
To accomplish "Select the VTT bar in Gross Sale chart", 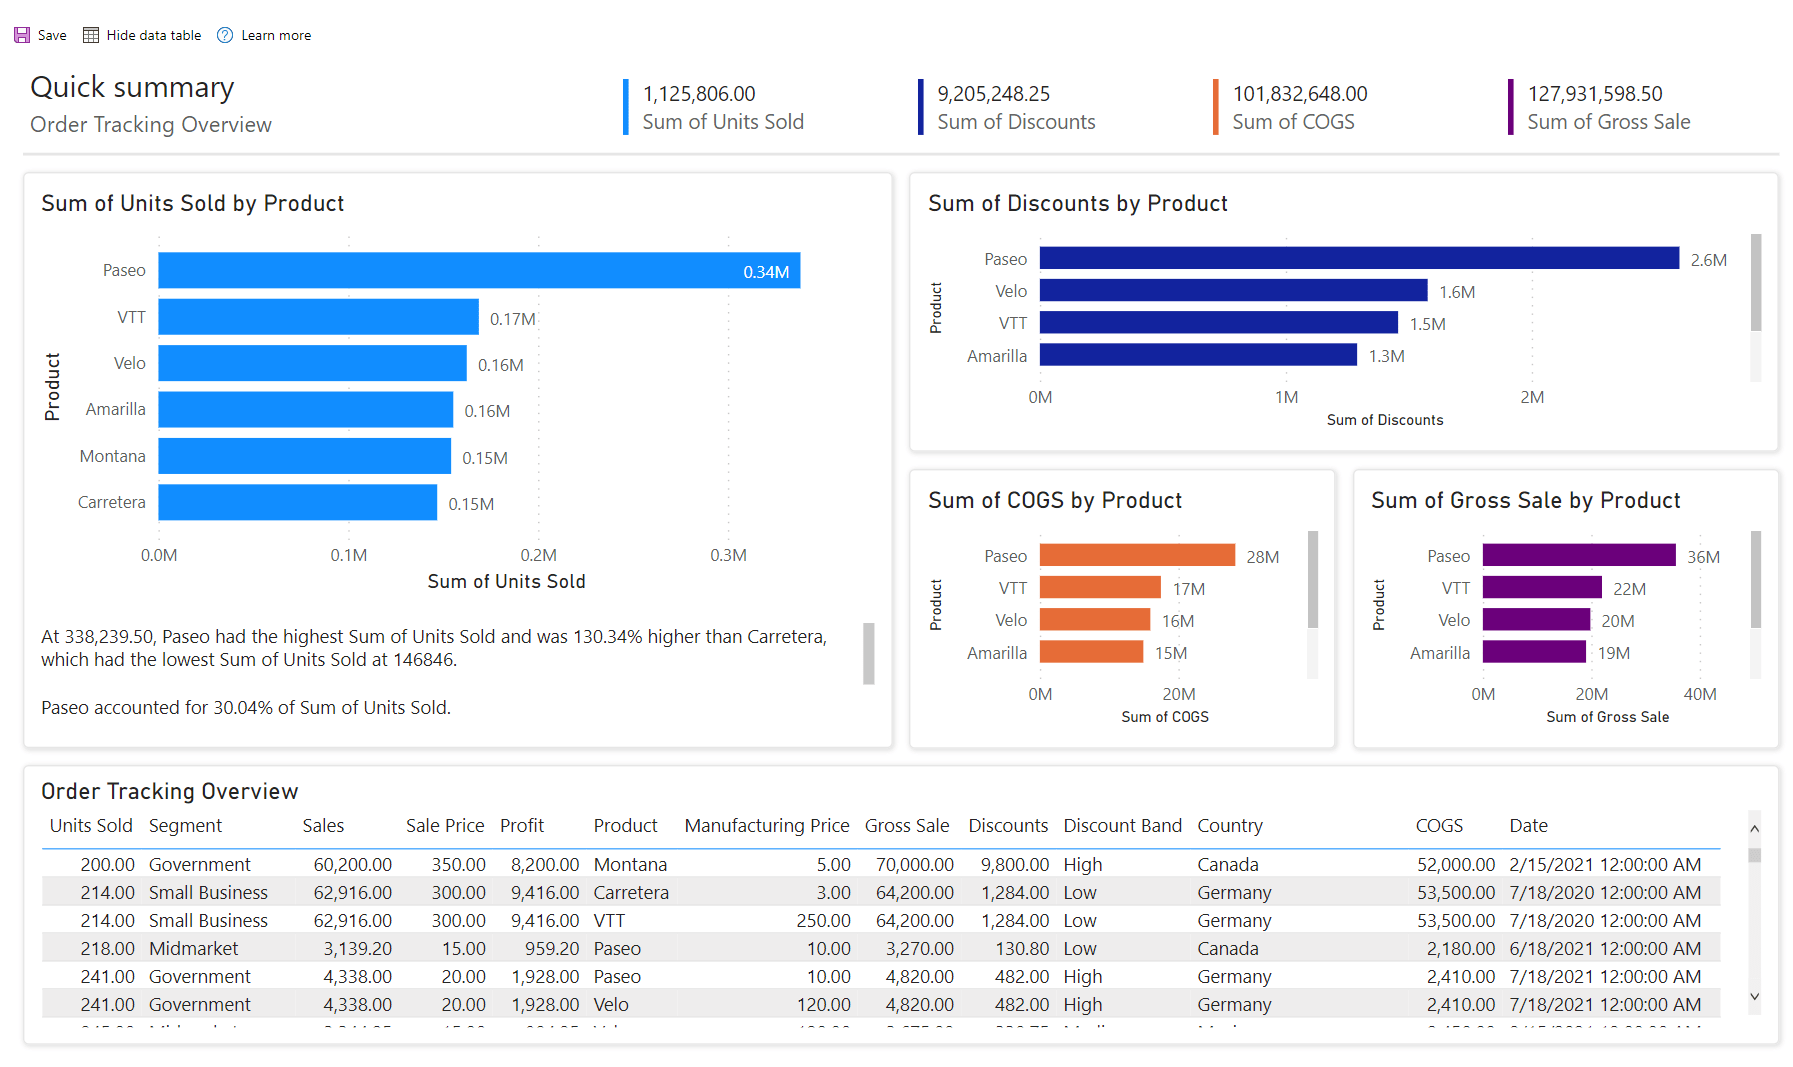I will [1540, 587].
